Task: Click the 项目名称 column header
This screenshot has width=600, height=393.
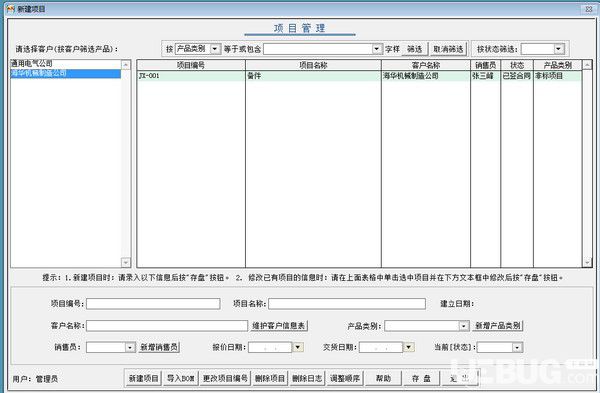Action: pyautogui.click(x=313, y=65)
